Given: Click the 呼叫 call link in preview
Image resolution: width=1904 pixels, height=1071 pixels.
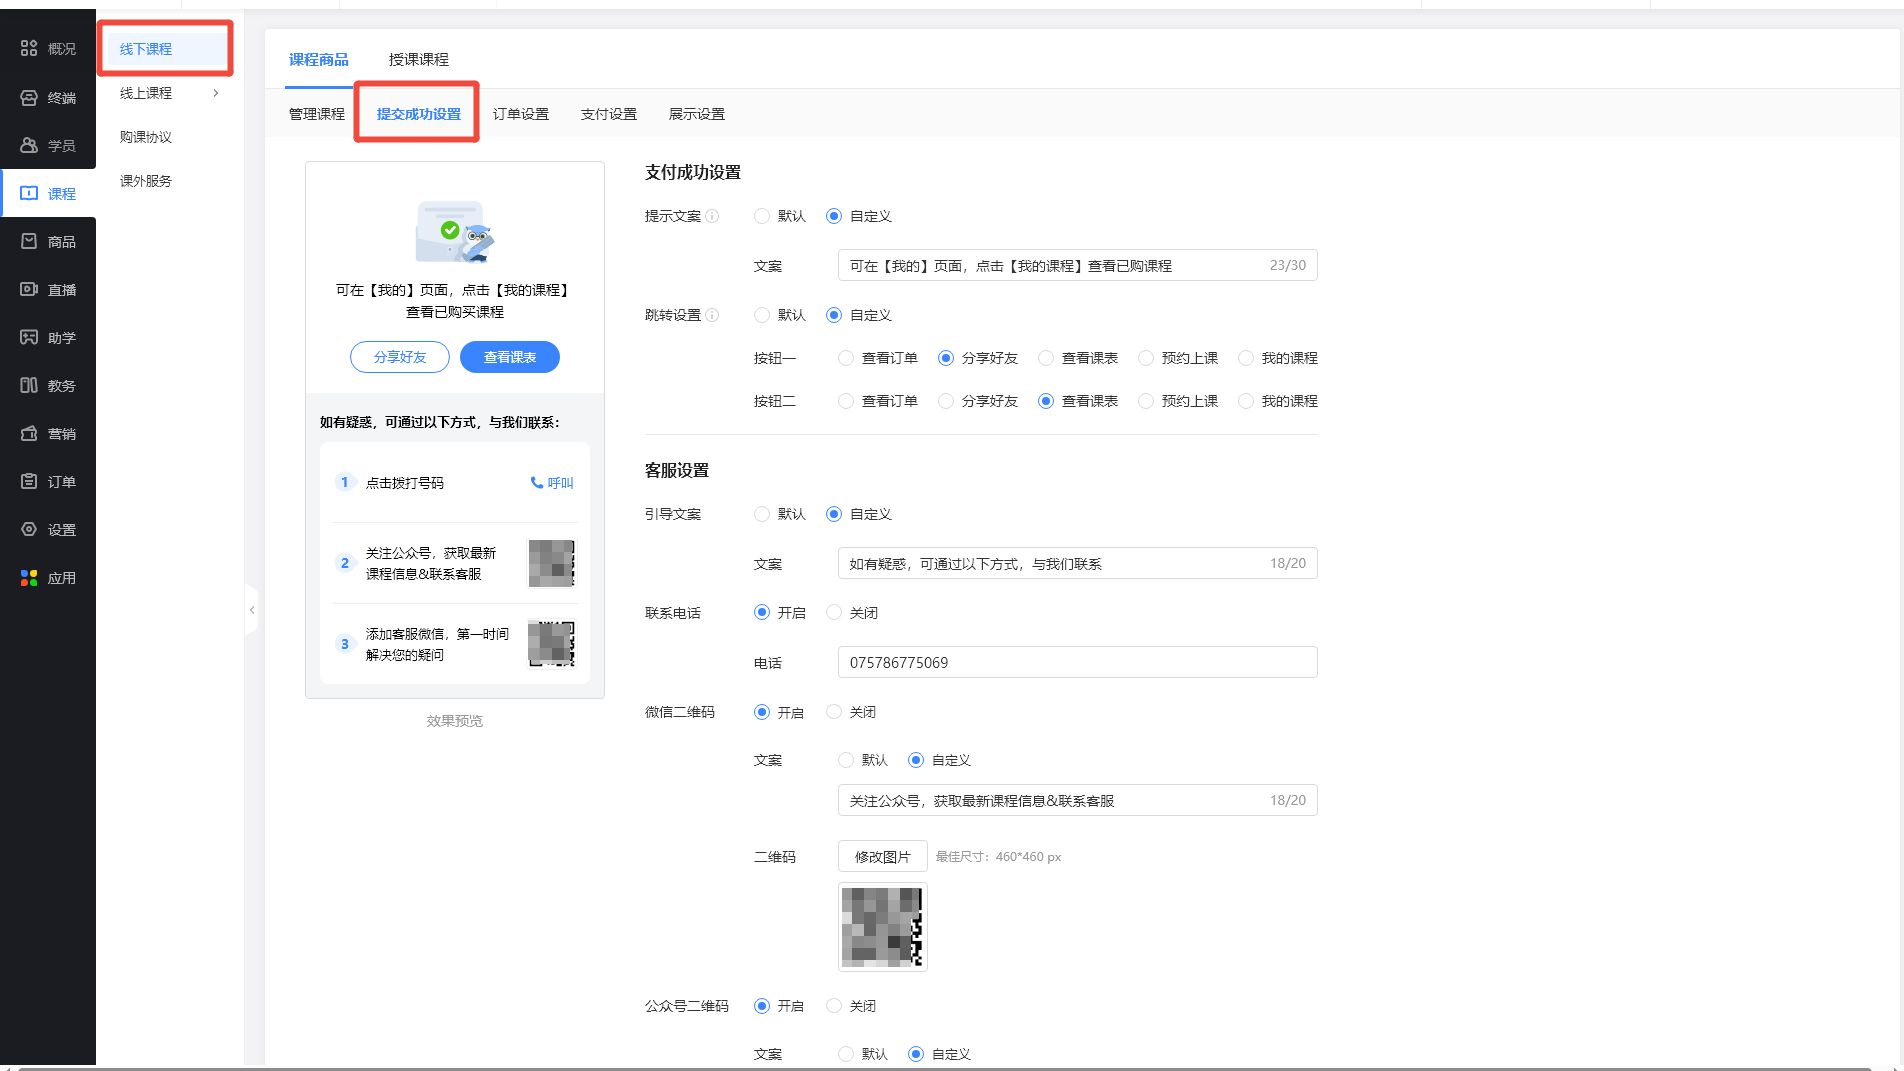Looking at the screenshot, I should tap(551, 482).
